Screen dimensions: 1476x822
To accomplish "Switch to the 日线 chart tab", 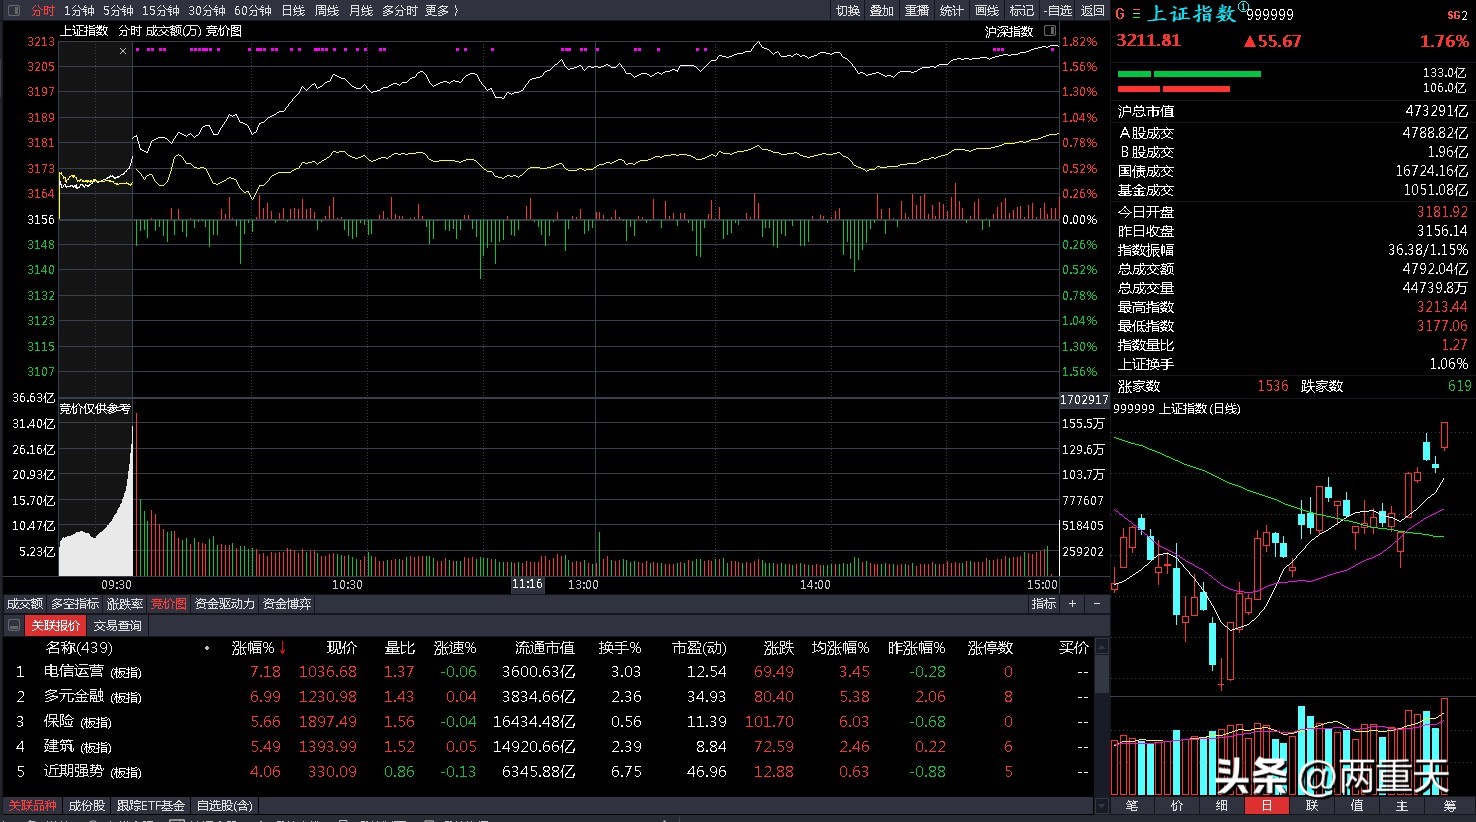I will pos(293,10).
